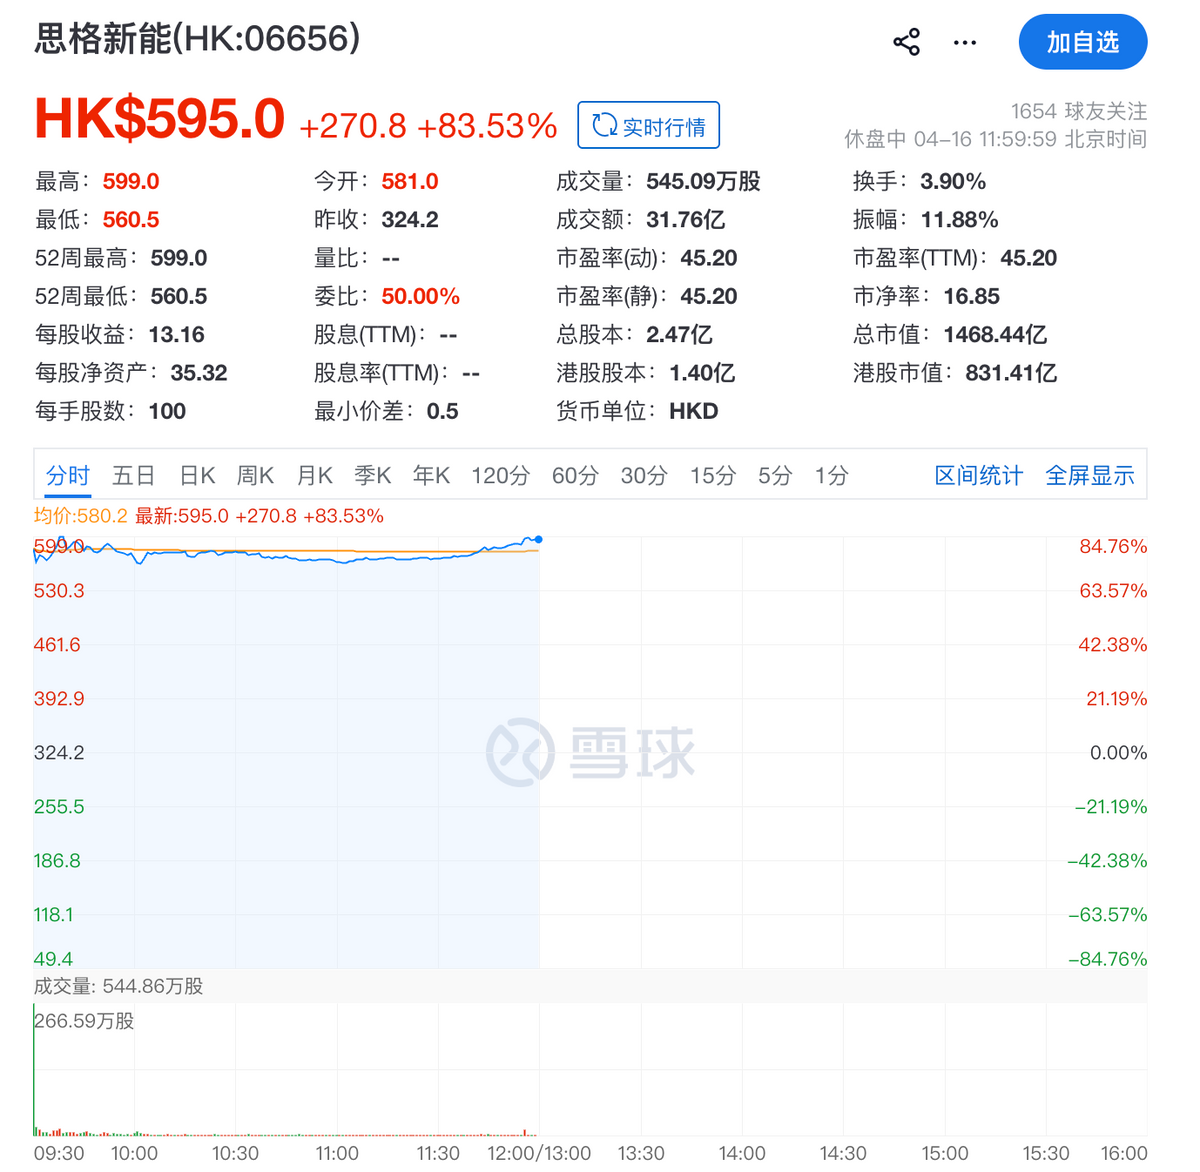Select the 1分 interval tab
The height and width of the screenshot is (1172, 1200).
tap(831, 475)
